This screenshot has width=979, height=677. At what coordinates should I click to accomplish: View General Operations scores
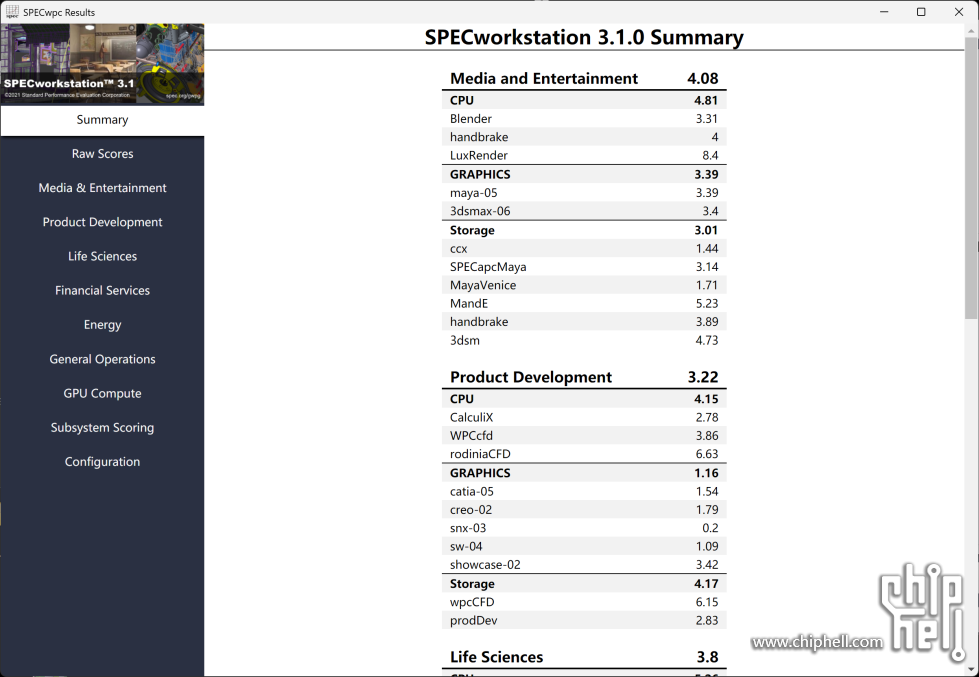click(x=102, y=359)
